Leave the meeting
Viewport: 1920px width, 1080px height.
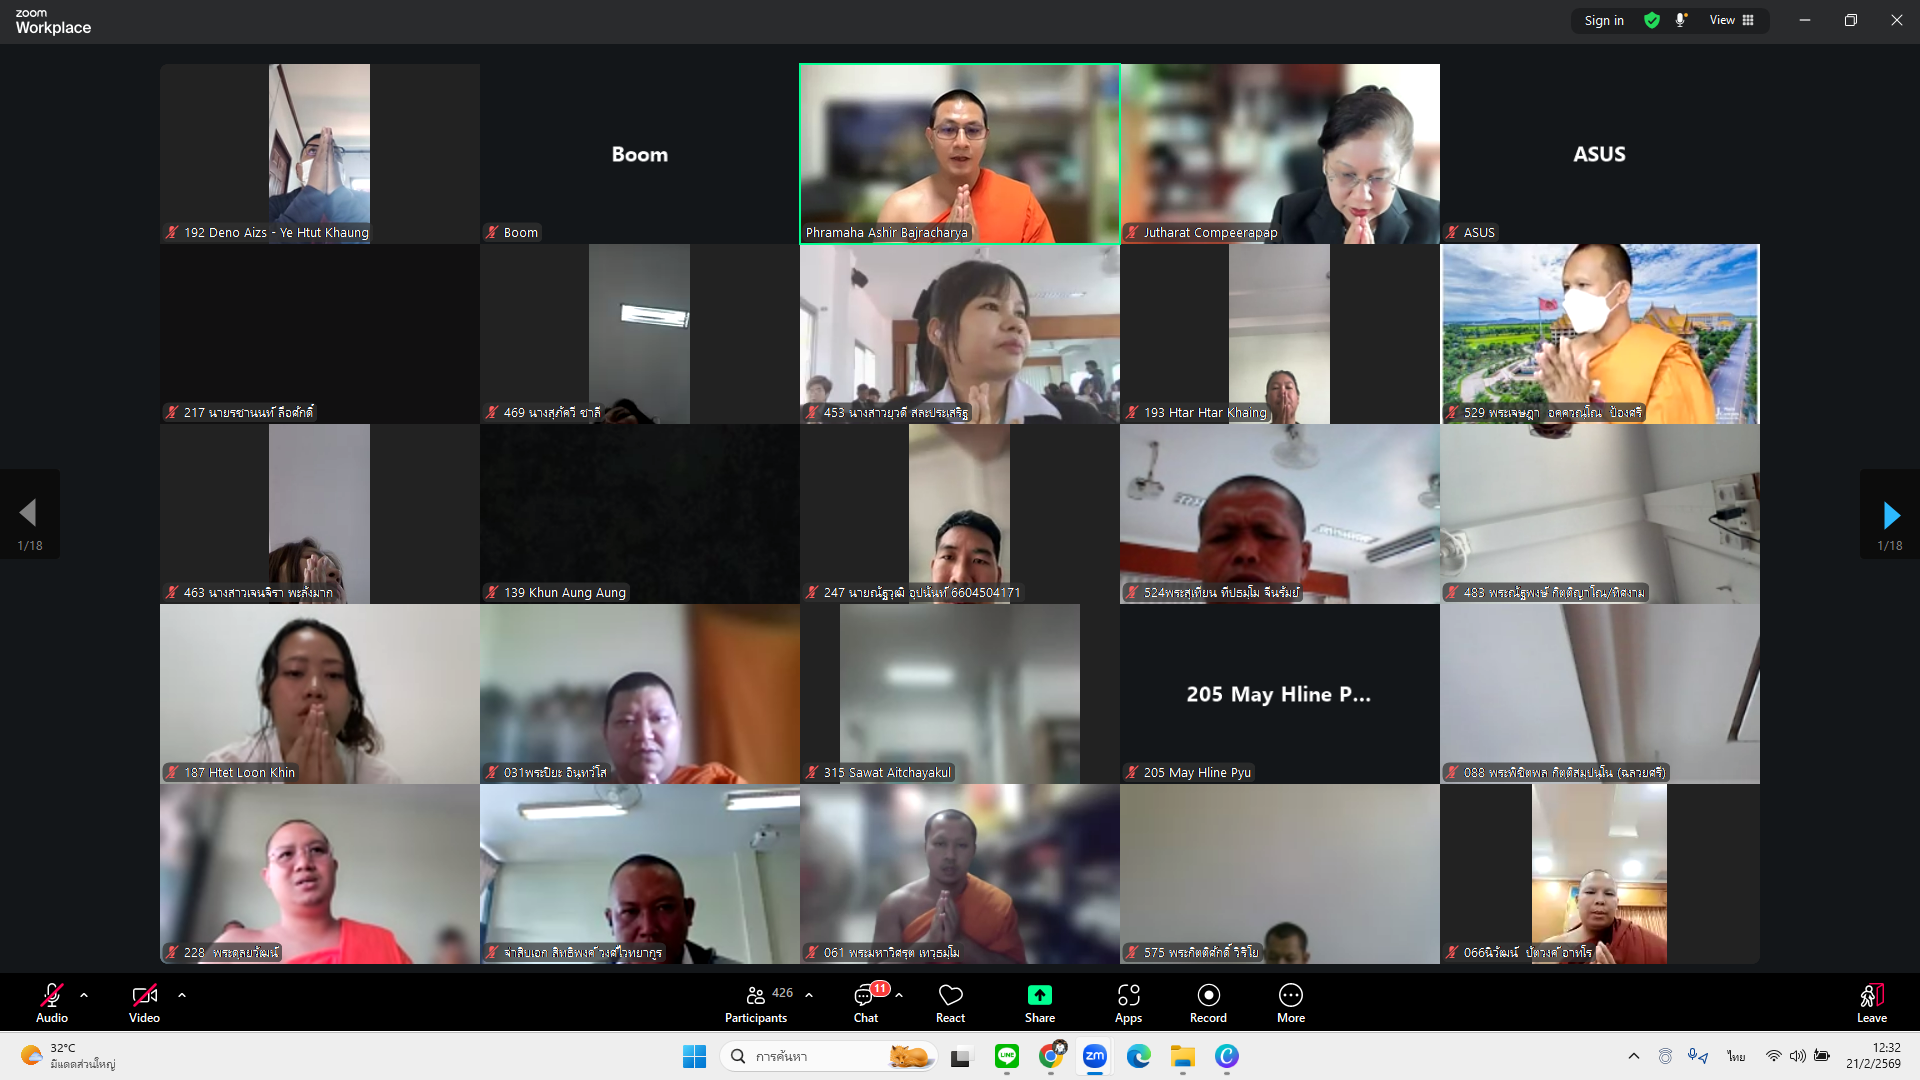tap(1871, 1003)
